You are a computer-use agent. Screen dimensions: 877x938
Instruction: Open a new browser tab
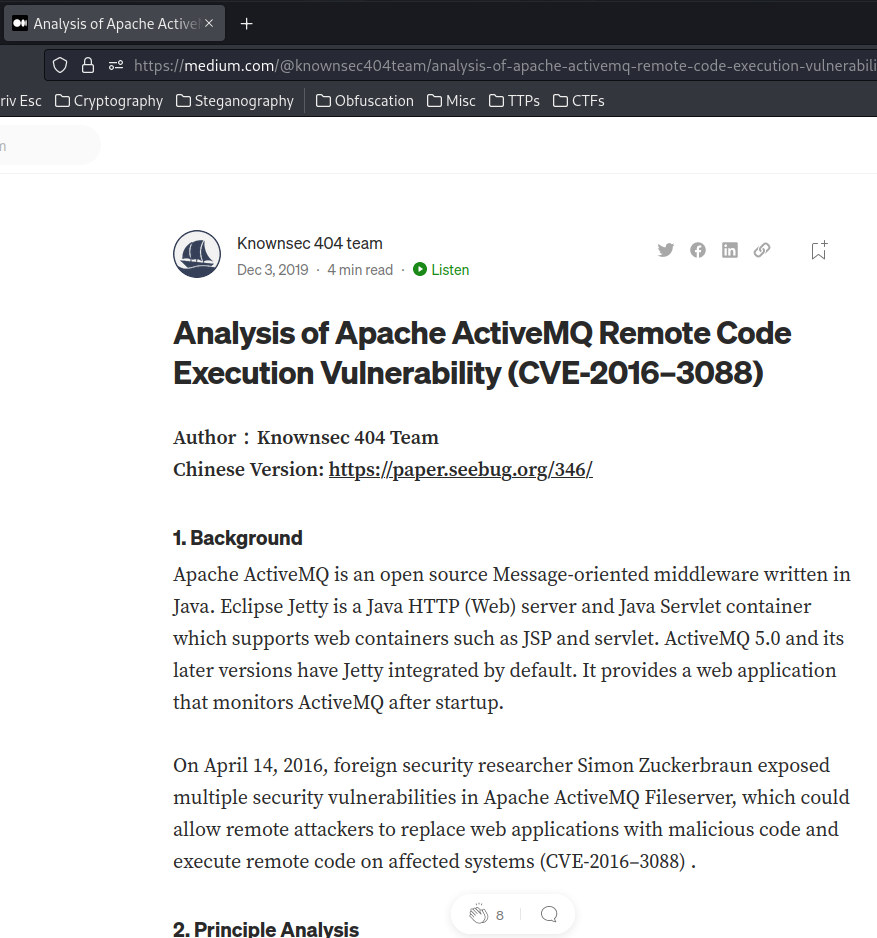point(246,24)
